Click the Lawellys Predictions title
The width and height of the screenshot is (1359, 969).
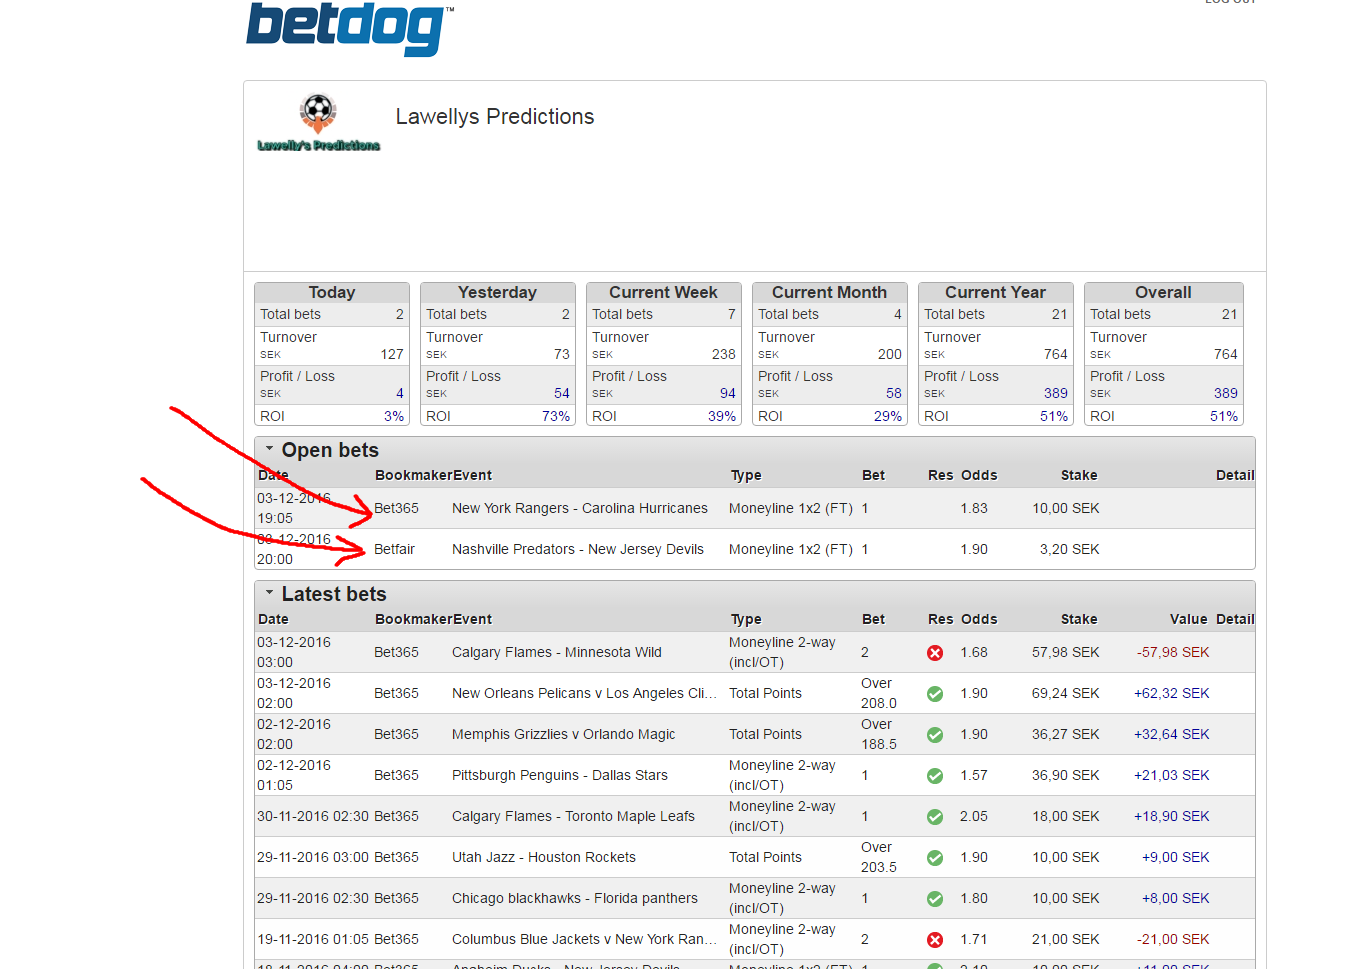point(495,117)
